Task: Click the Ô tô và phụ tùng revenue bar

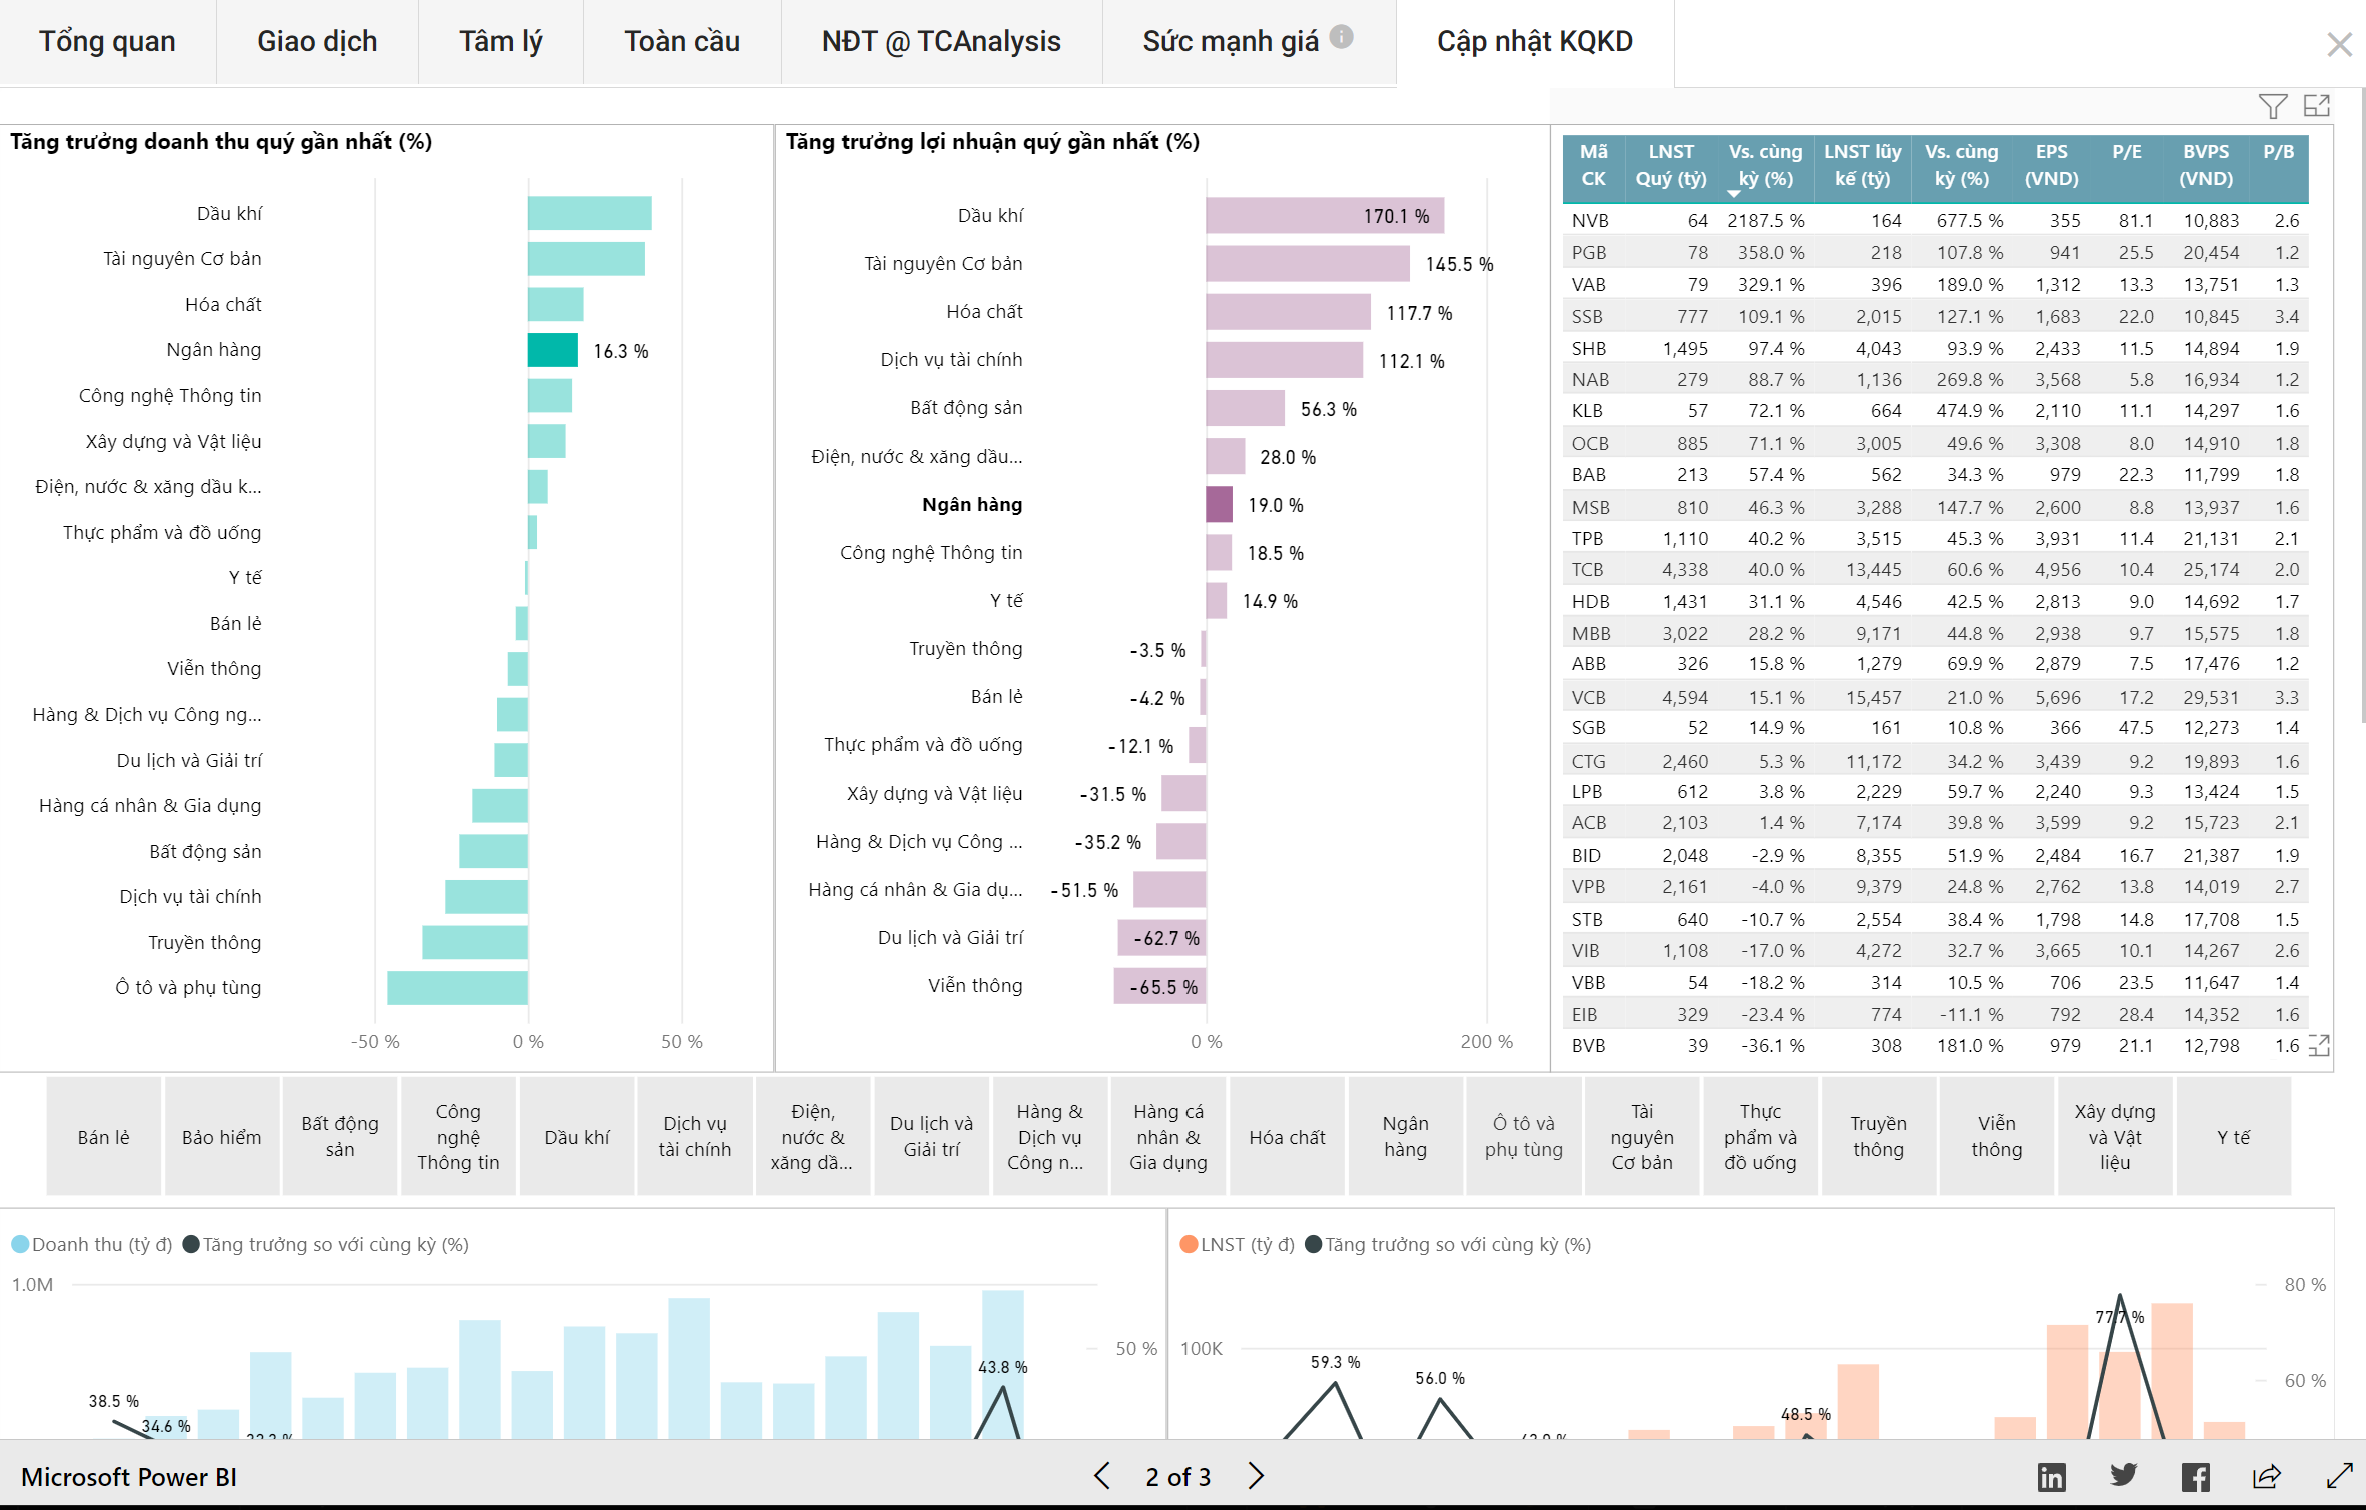Action: coord(458,987)
